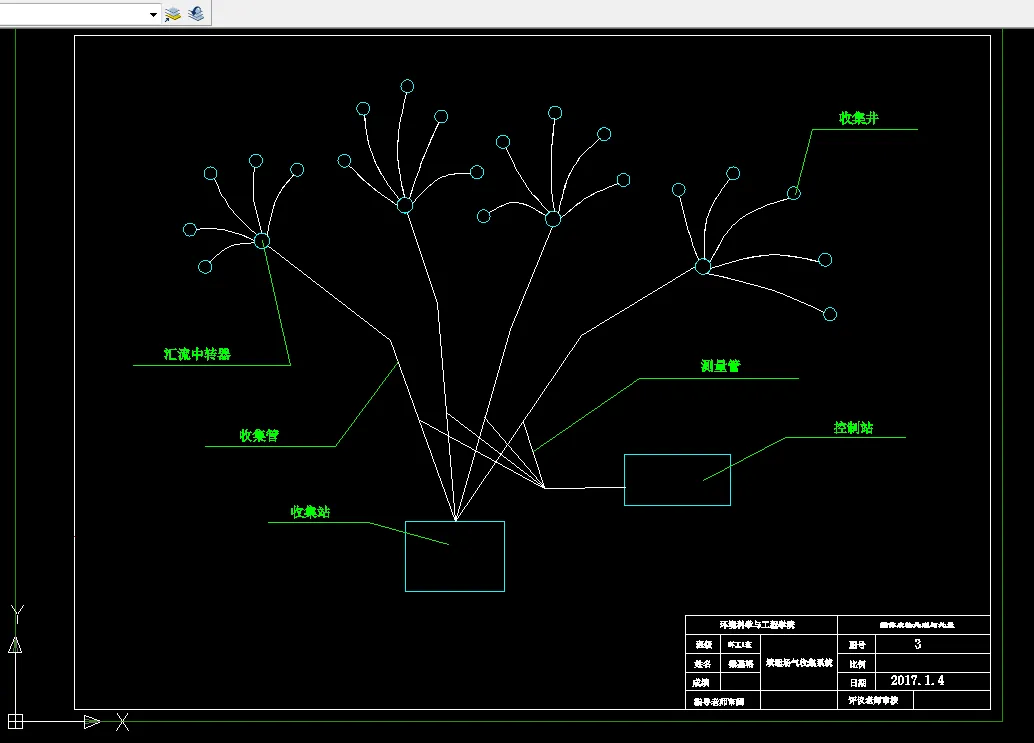Screen dimensions: 1034x743
Task: Open the layer list dropdown arrow
Action: click(x=153, y=14)
